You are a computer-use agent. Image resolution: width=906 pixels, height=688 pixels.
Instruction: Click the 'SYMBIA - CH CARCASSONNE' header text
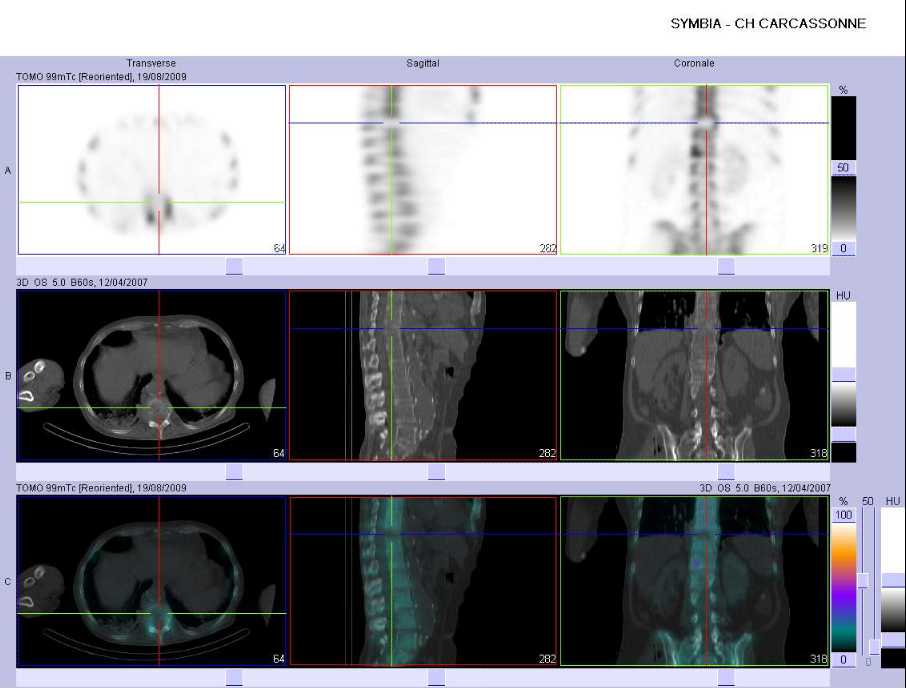pos(768,24)
